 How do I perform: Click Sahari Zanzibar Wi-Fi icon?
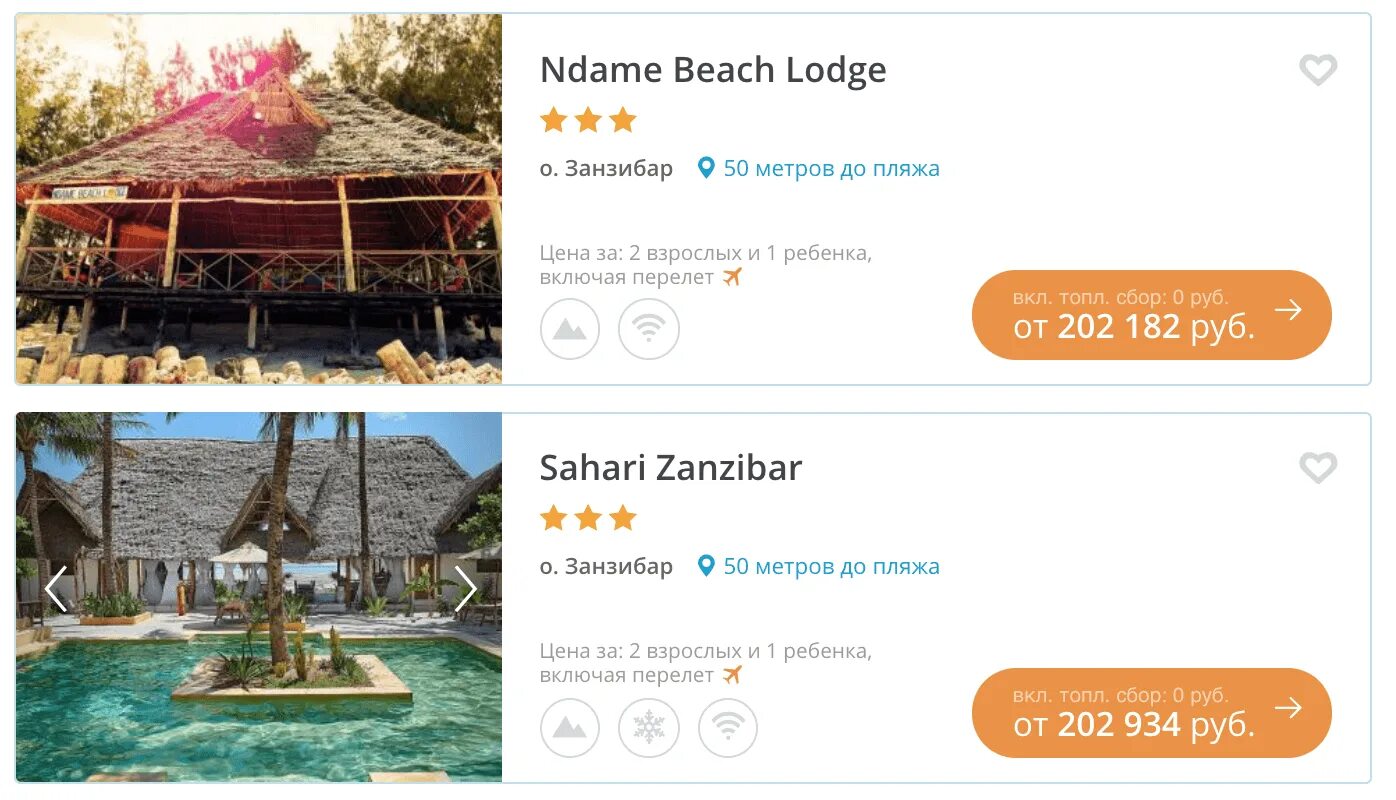coord(728,727)
